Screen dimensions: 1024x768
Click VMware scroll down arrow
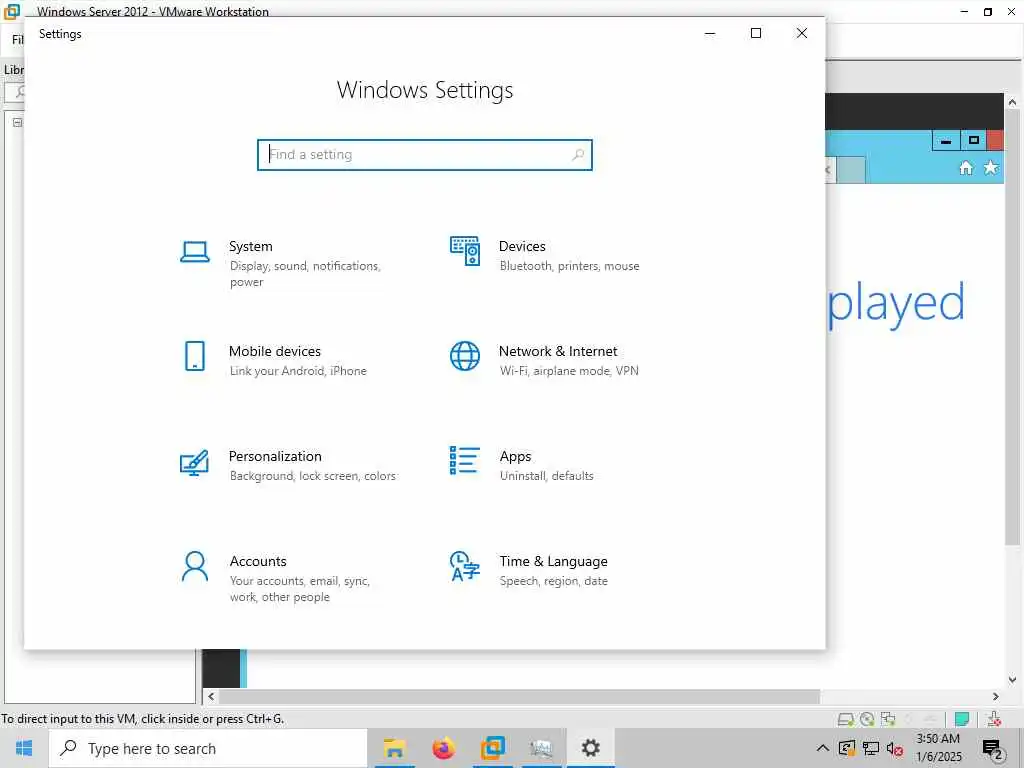(1012, 680)
